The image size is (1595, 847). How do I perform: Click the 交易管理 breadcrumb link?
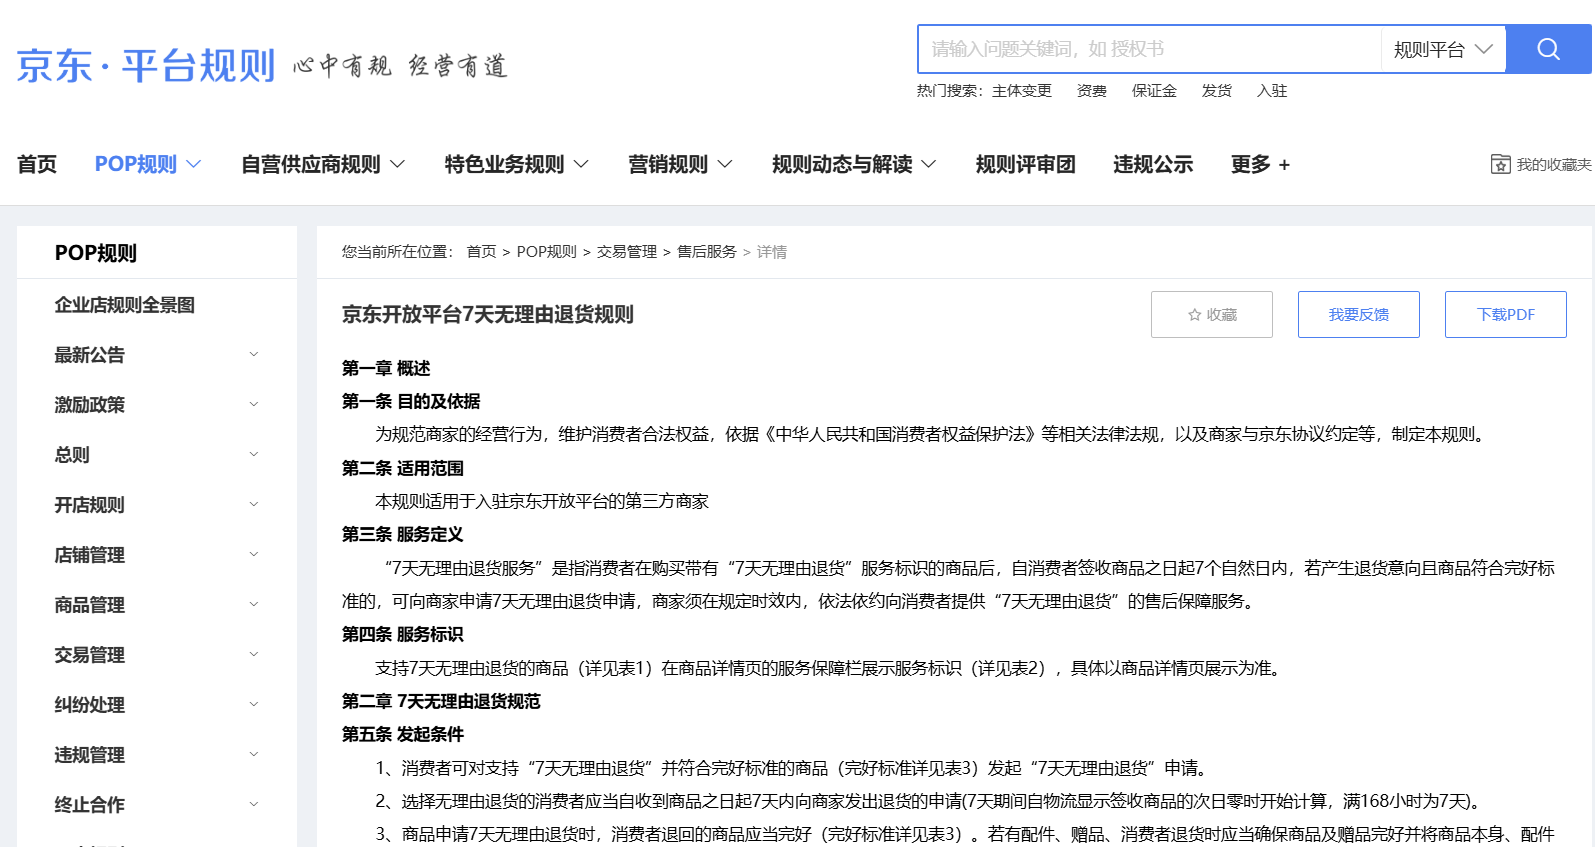point(627,252)
